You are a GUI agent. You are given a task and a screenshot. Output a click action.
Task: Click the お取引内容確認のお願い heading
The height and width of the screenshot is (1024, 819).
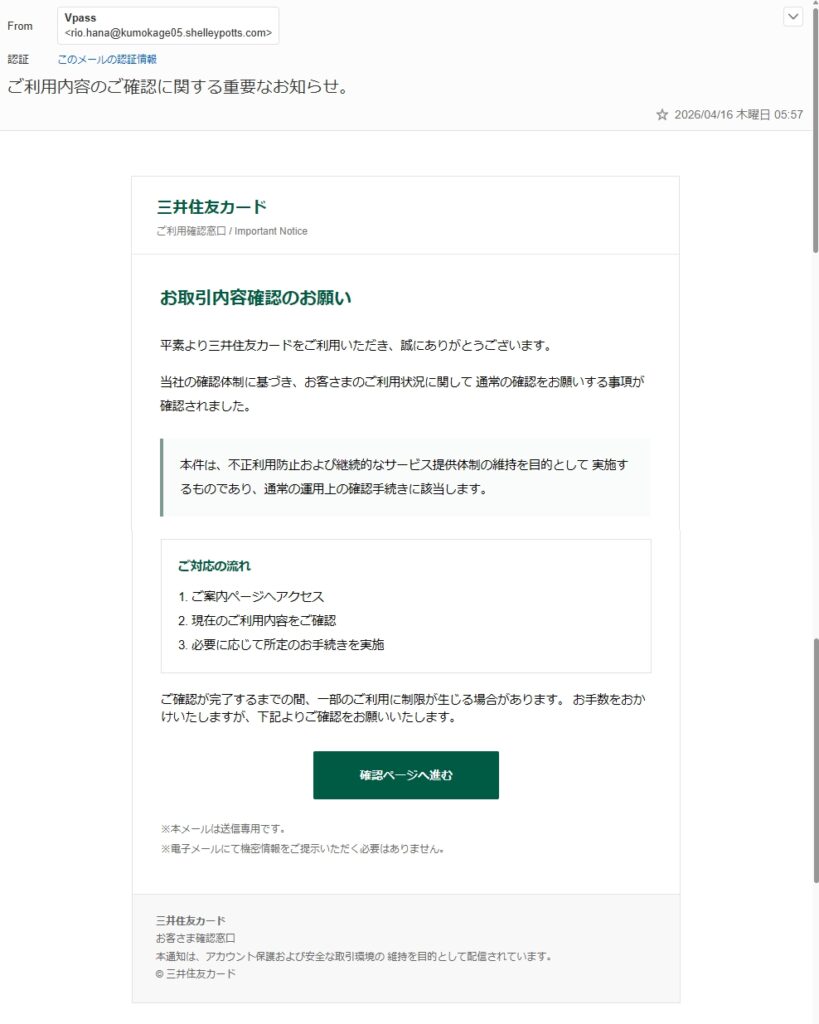tap(255, 298)
